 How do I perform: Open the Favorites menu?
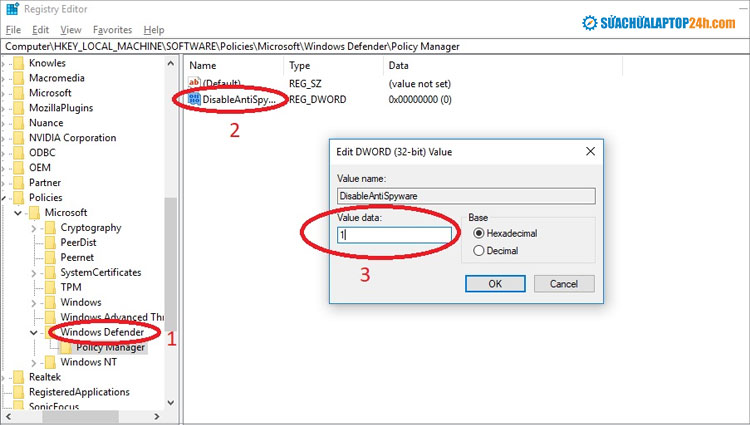[x=112, y=30]
